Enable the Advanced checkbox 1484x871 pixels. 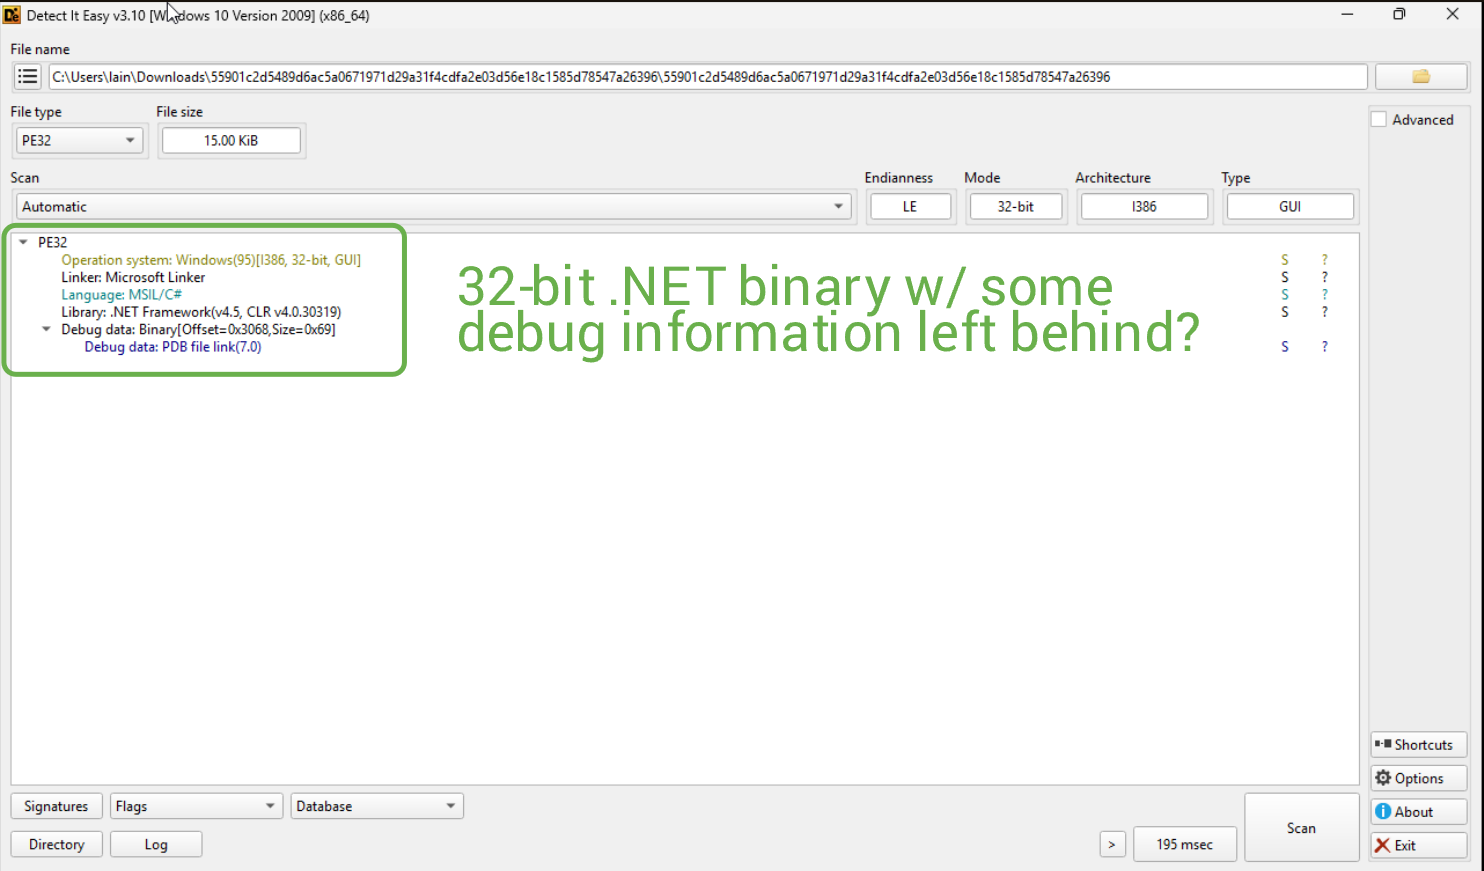coord(1379,119)
